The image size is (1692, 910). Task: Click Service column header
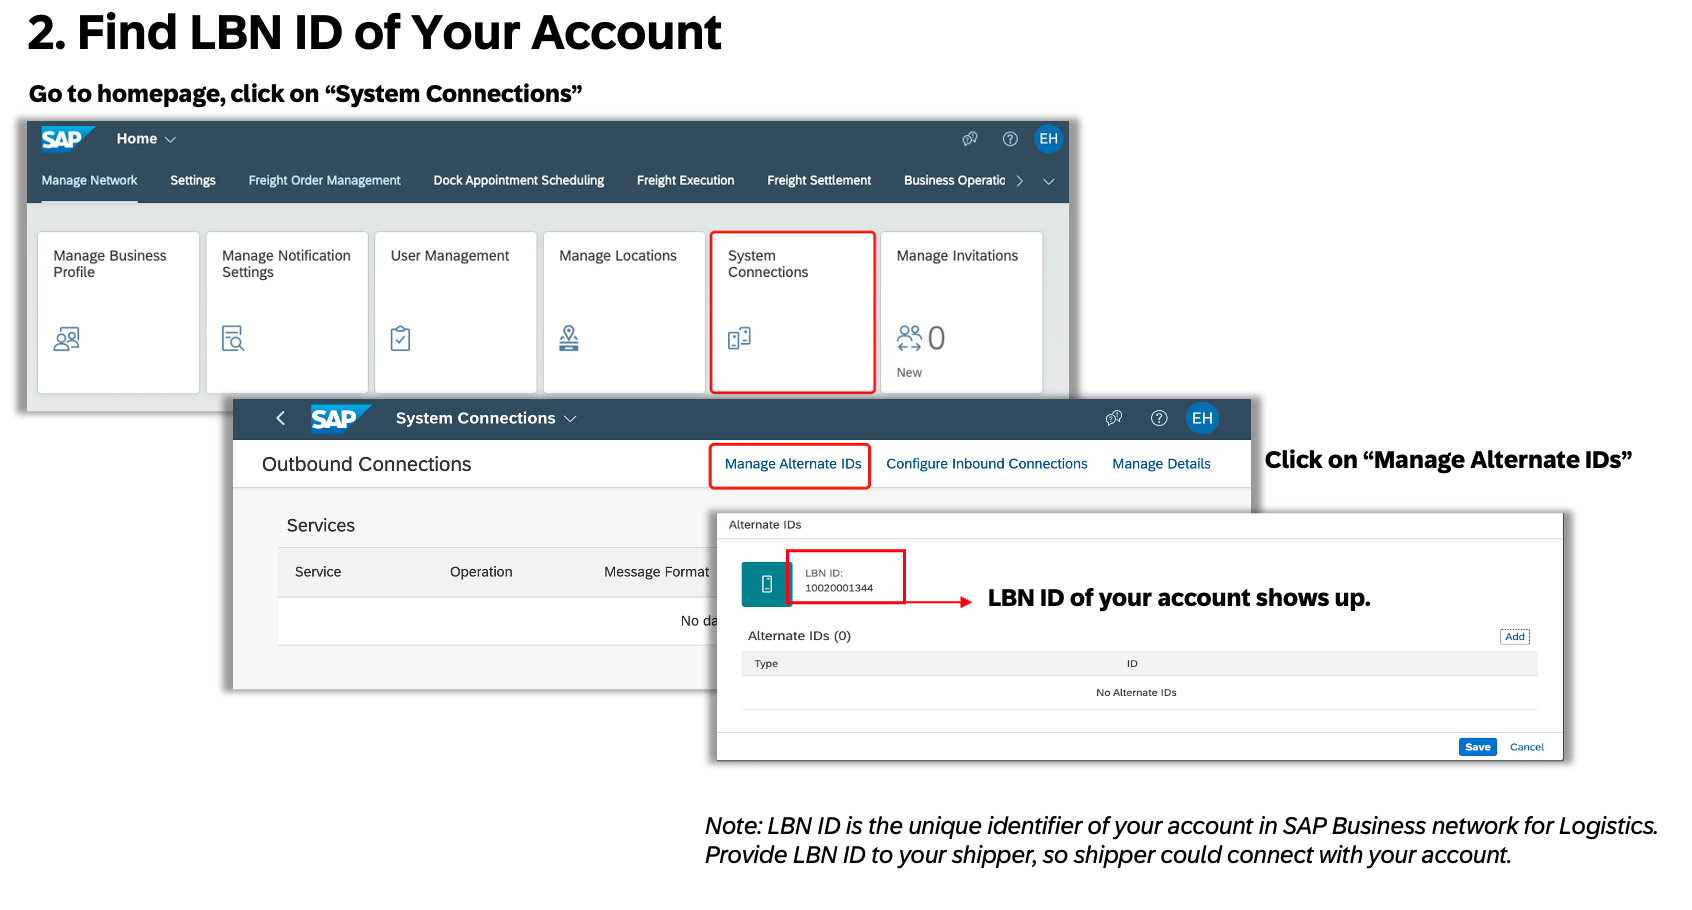click(x=318, y=572)
